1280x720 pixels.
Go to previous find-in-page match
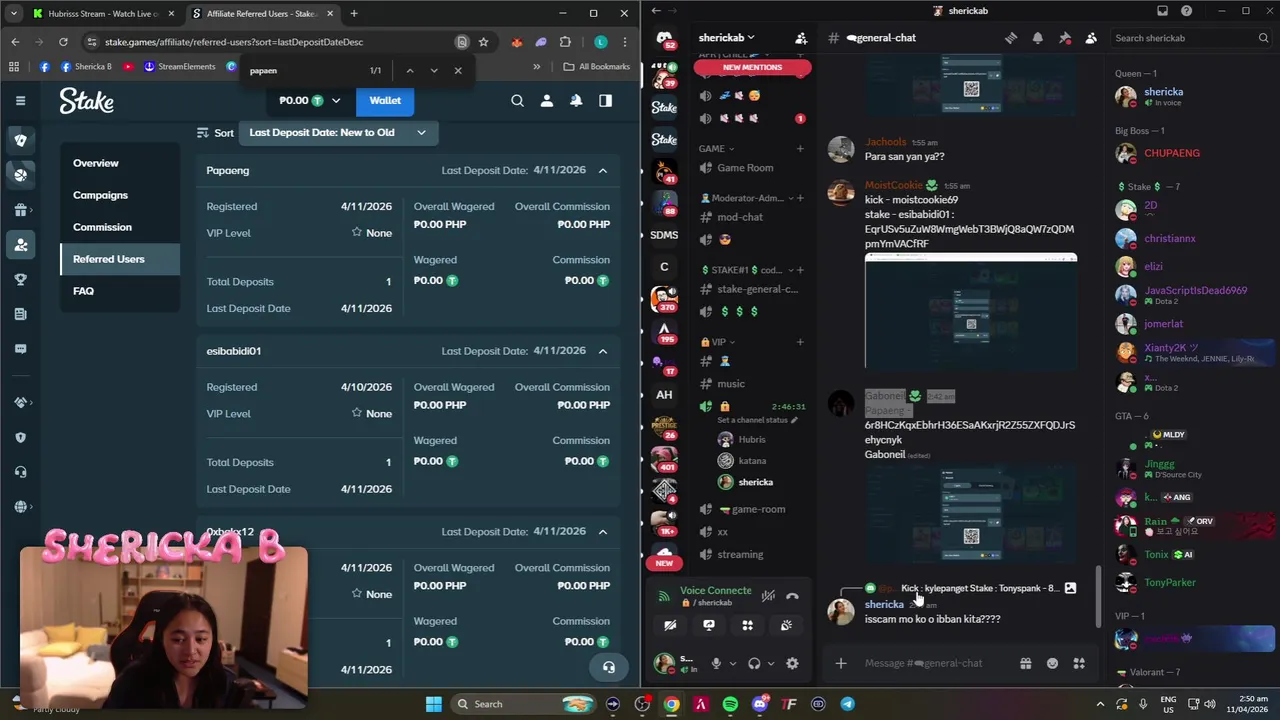[x=410, y=71]
